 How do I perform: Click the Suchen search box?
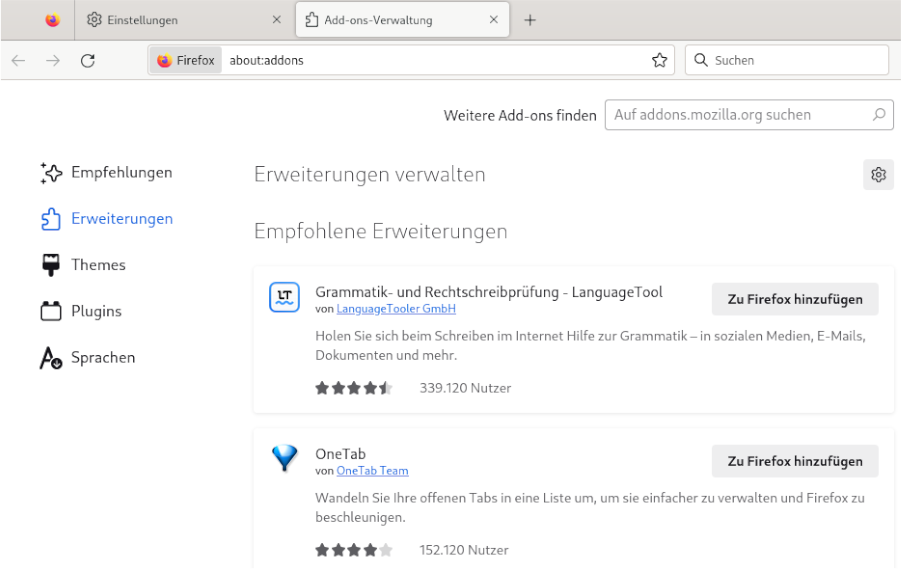tap(787, 60)
